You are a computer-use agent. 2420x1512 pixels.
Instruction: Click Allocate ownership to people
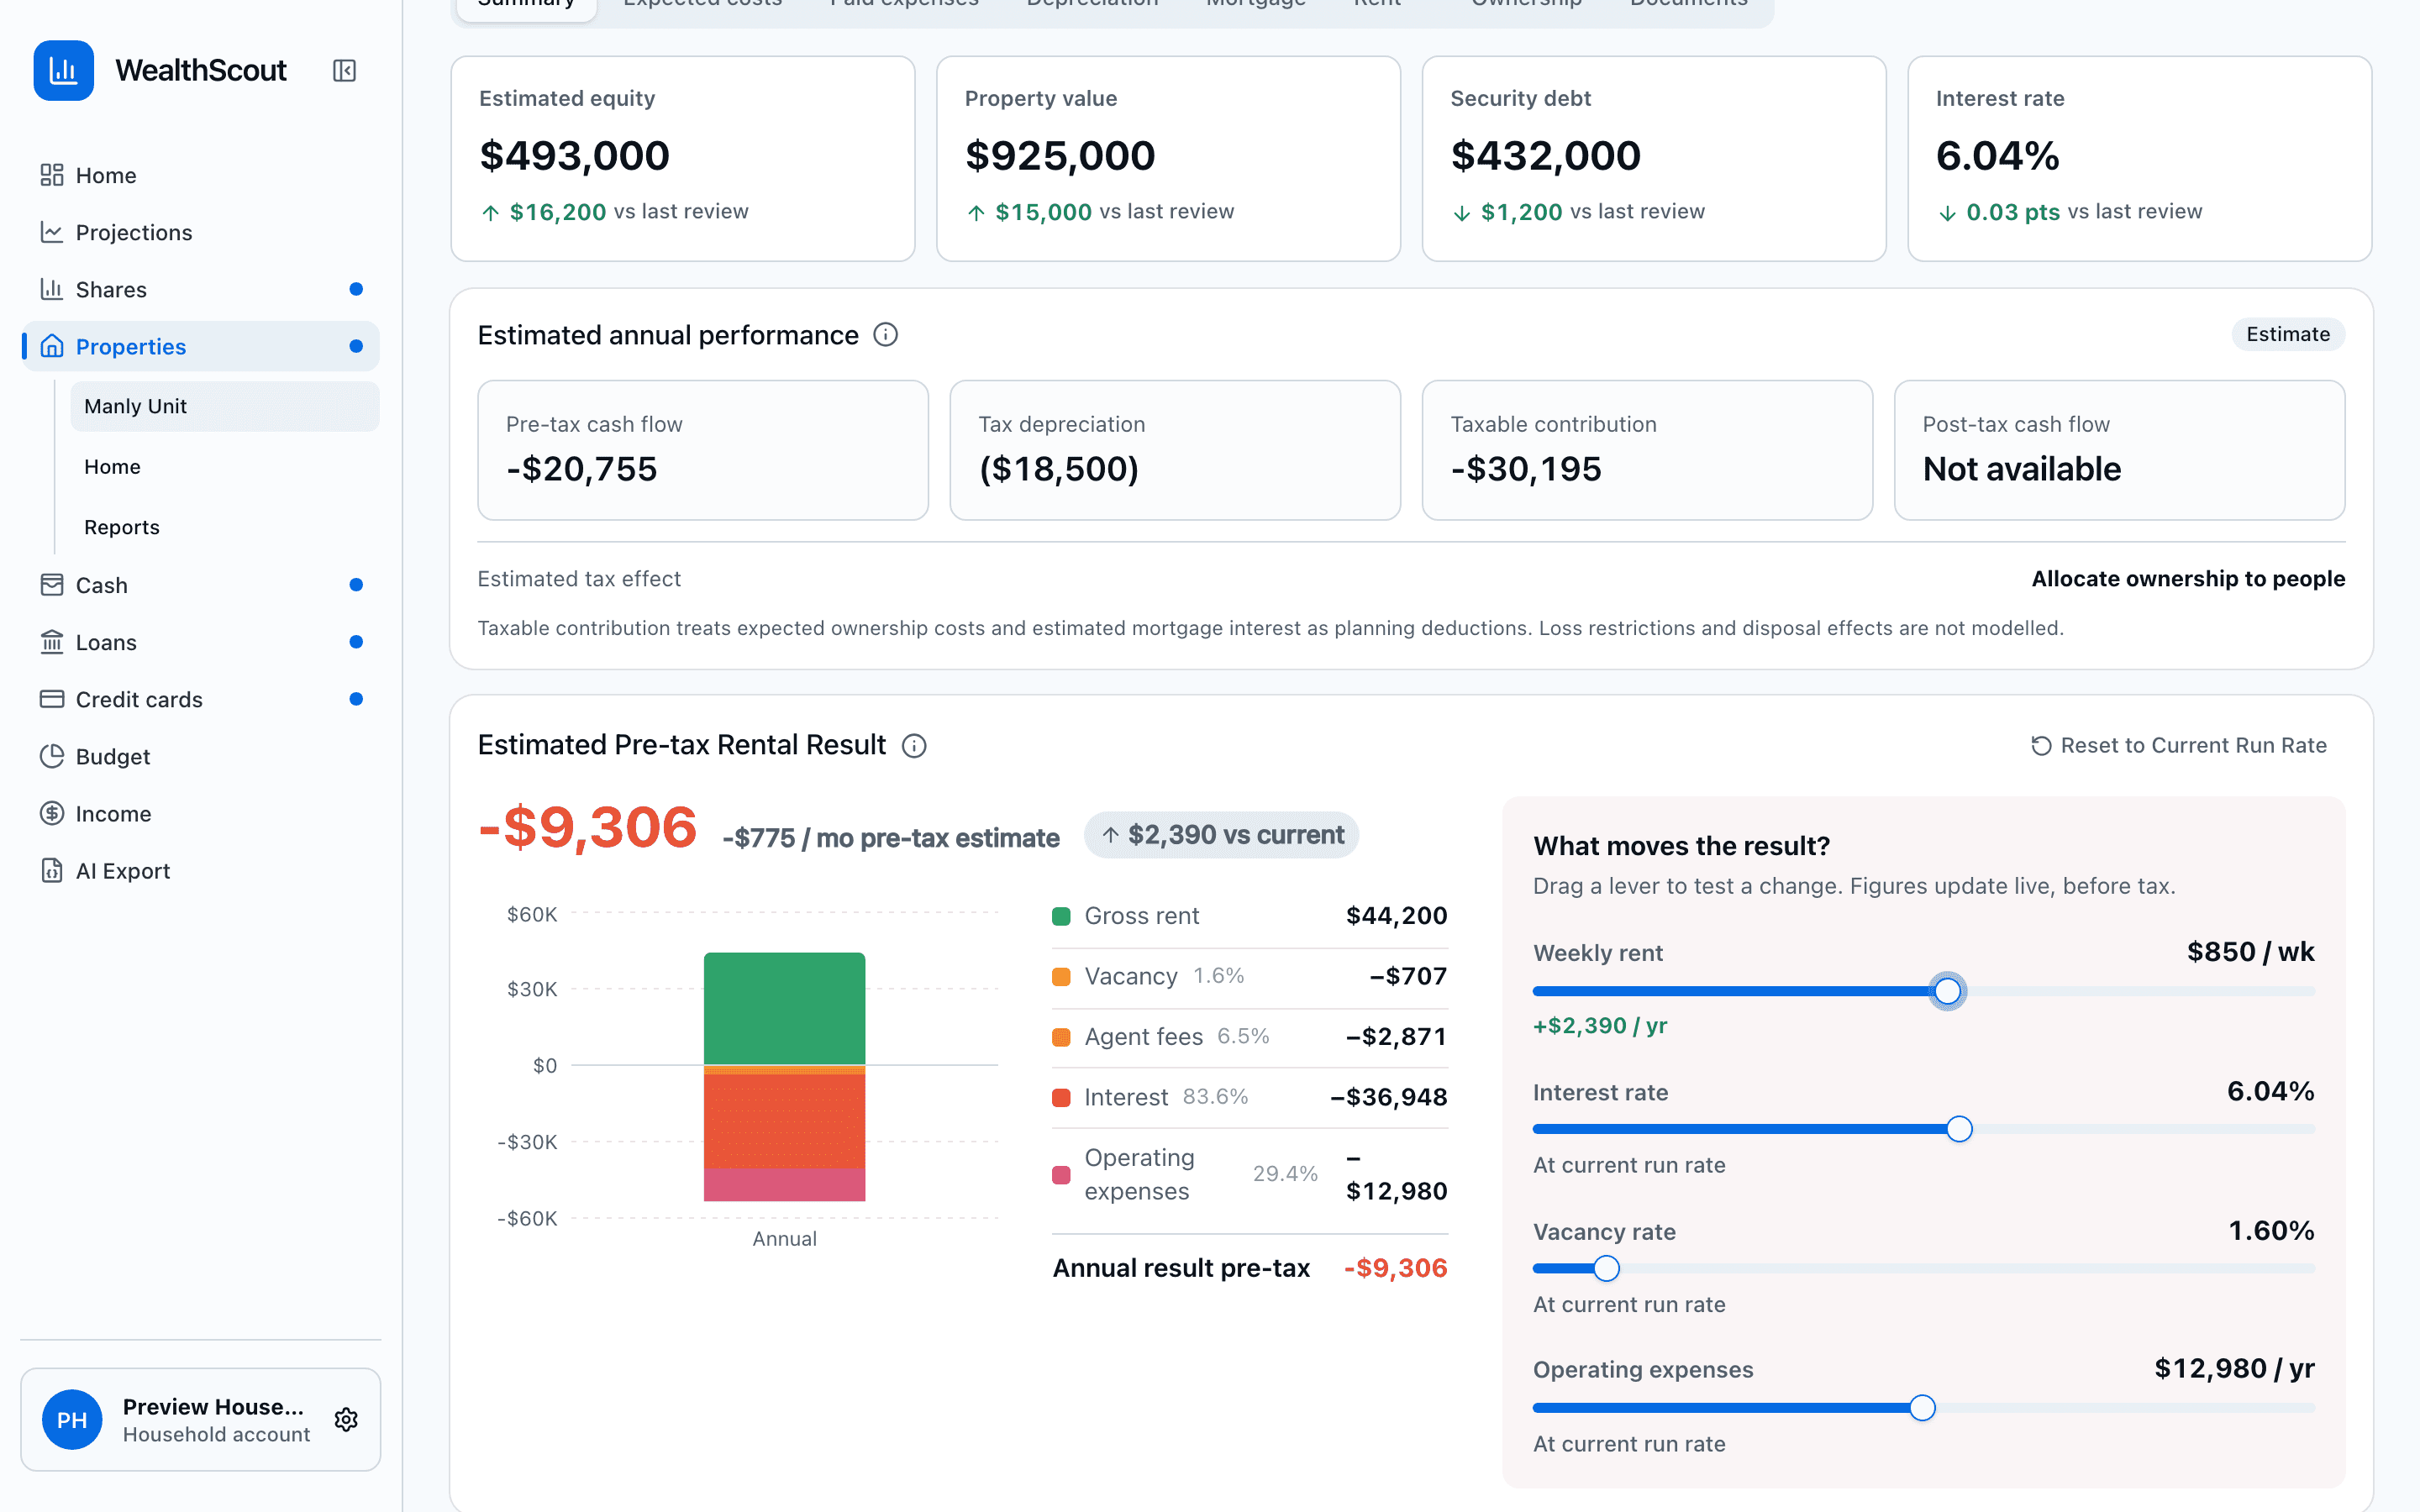pos(2188,579)
